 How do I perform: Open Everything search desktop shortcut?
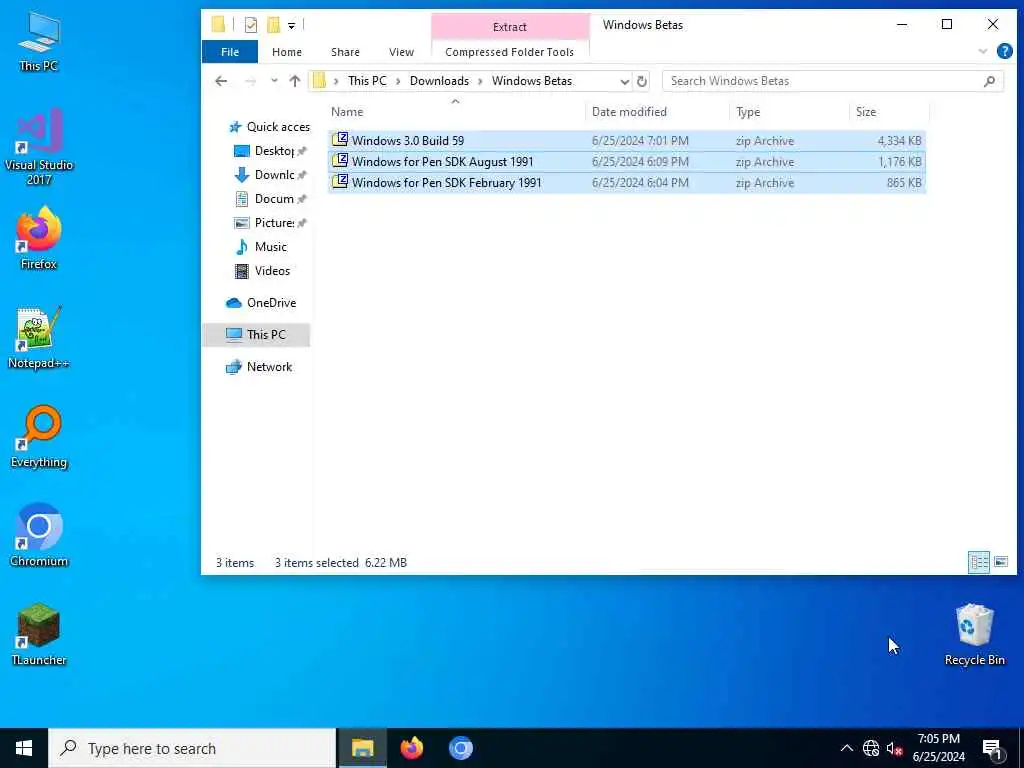pyautogui.click(x=39, y=437)
